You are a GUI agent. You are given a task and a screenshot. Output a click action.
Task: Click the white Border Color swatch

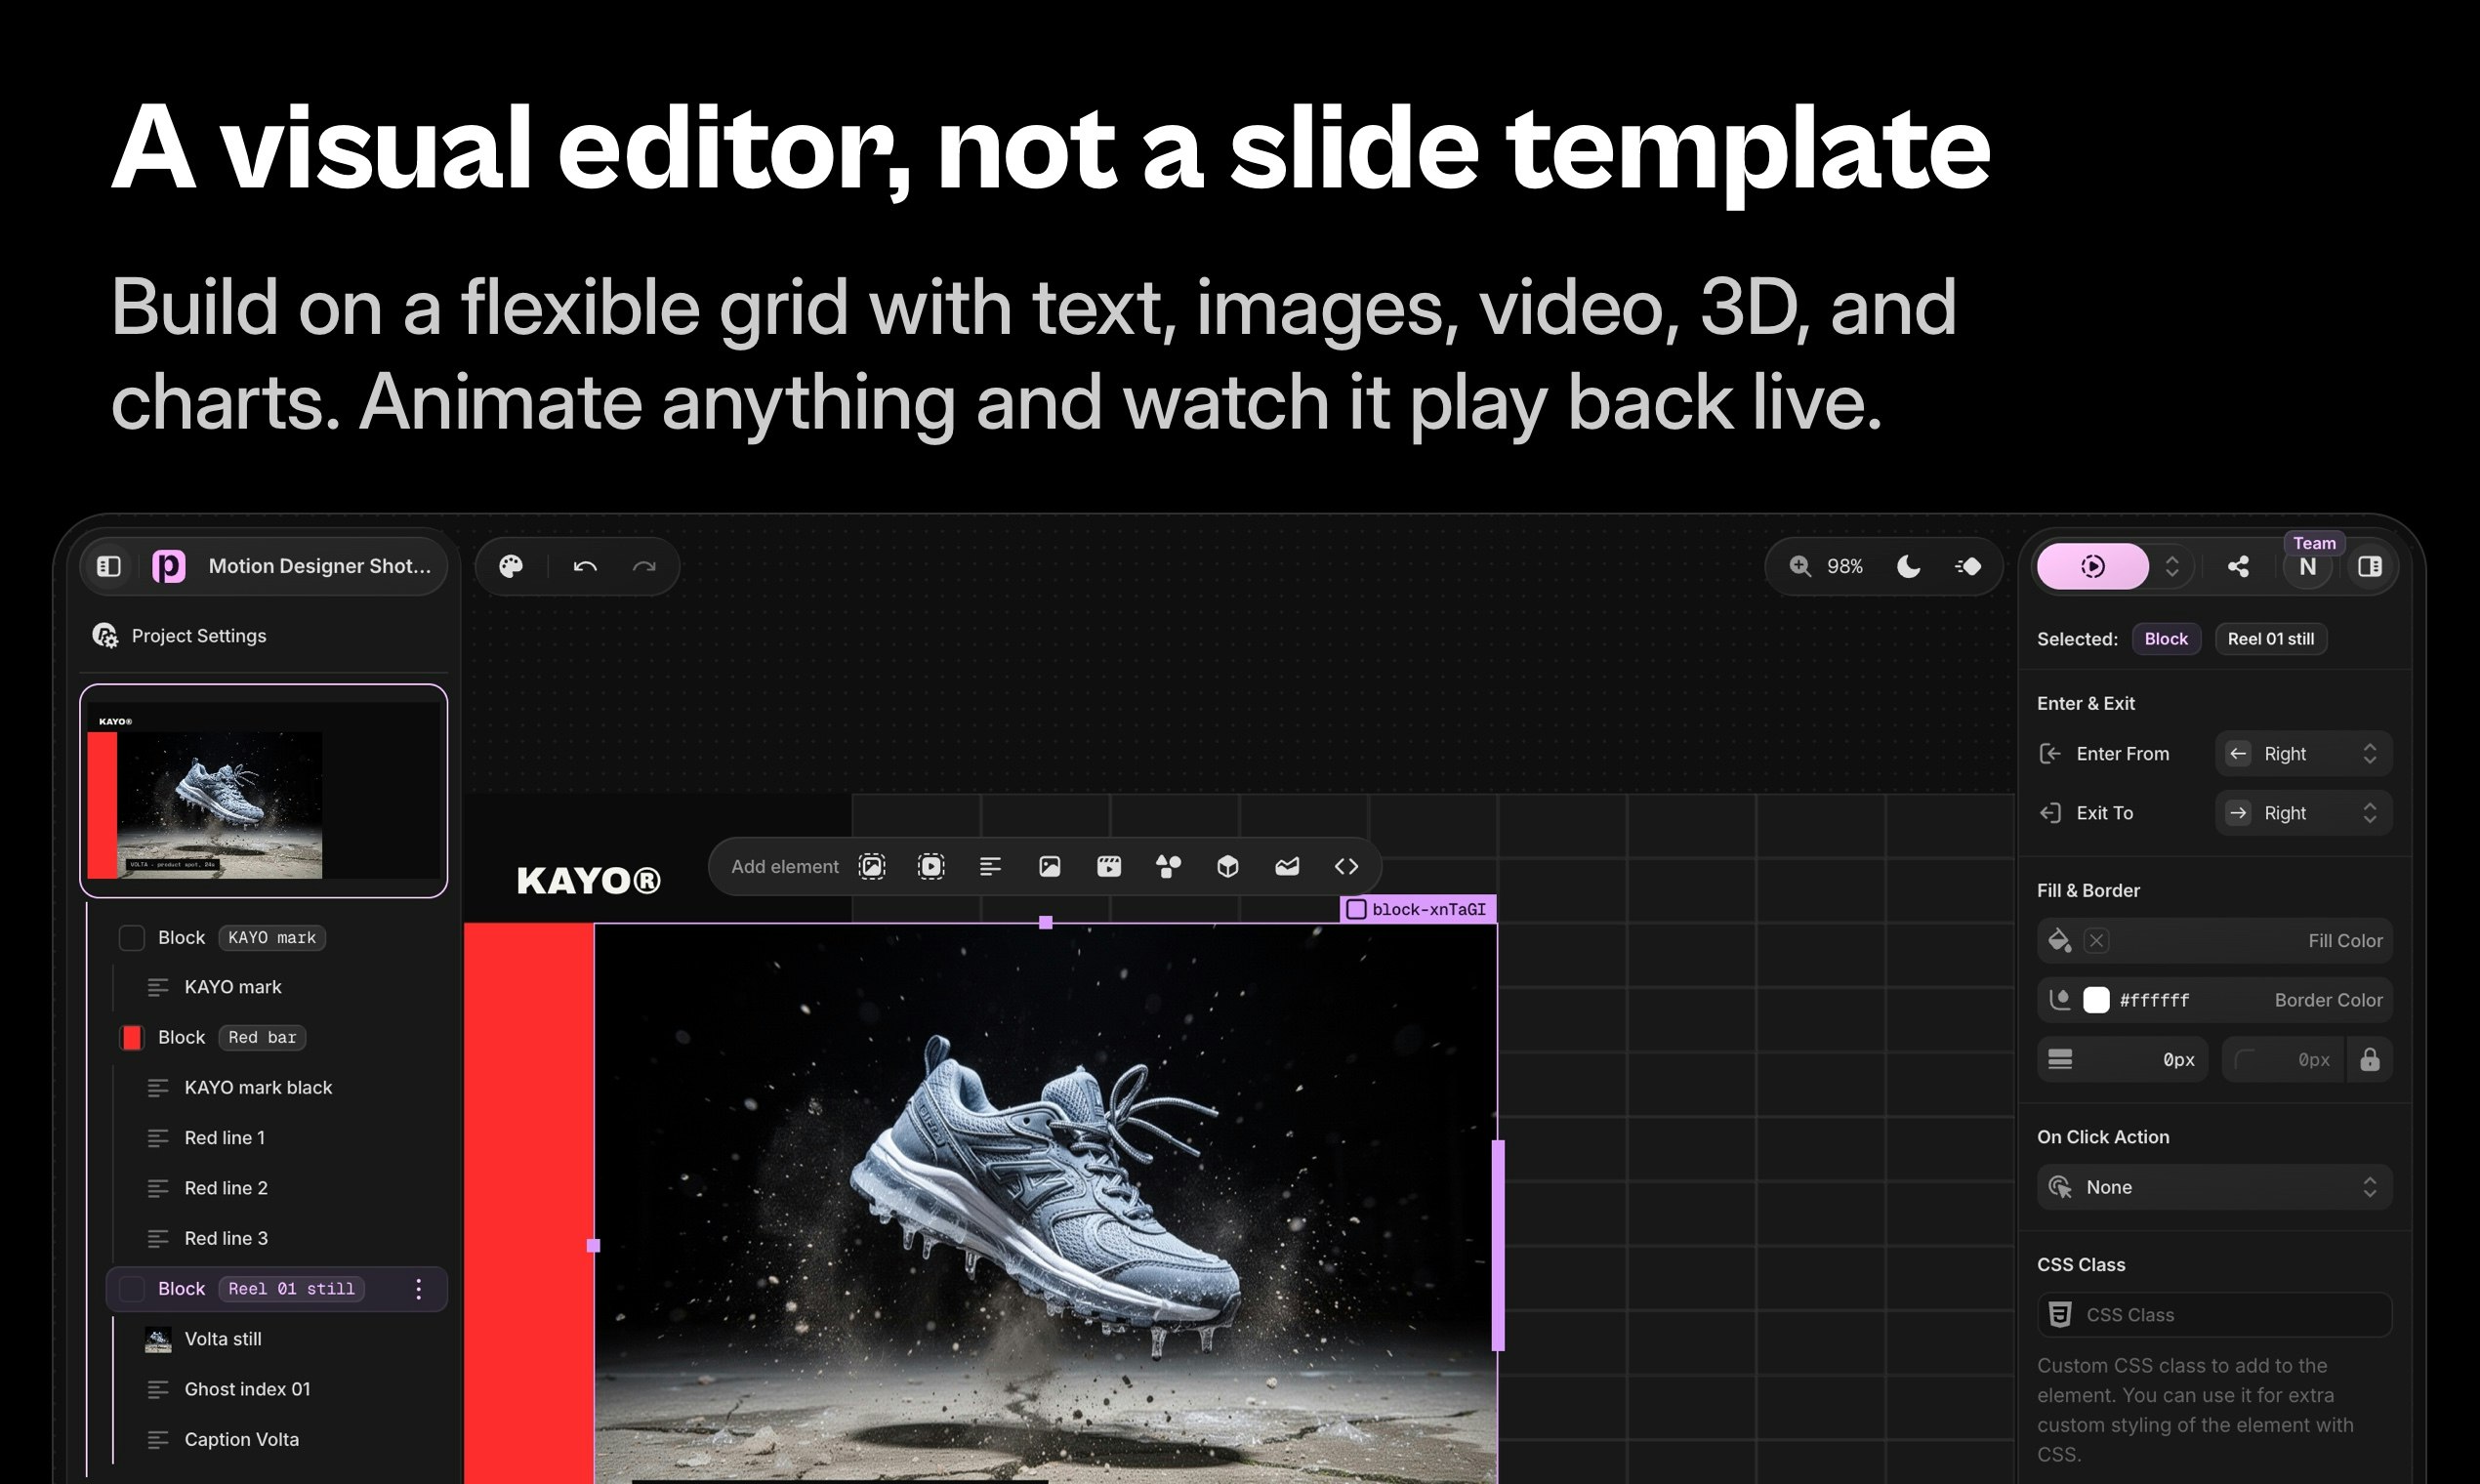coord(2096,1000)
